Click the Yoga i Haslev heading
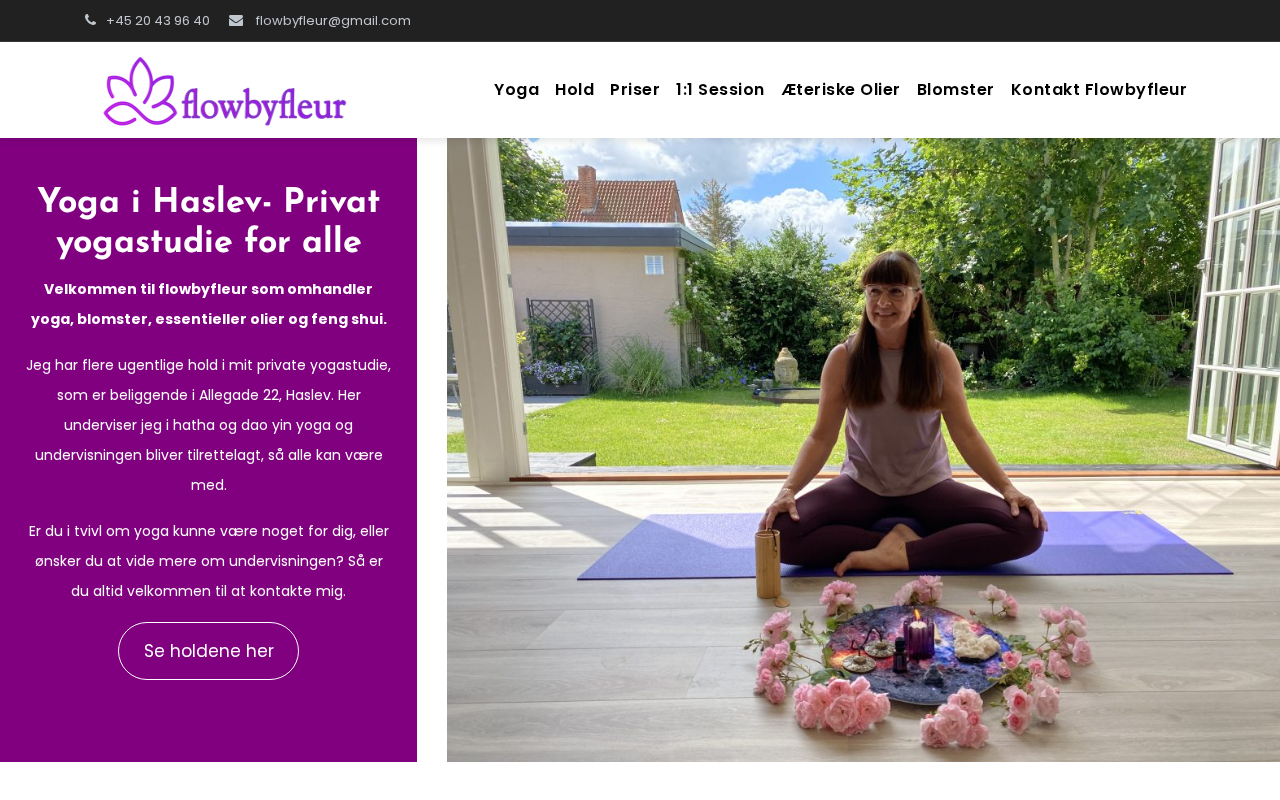Screen dimensions: 1280x800 point(208,222)
